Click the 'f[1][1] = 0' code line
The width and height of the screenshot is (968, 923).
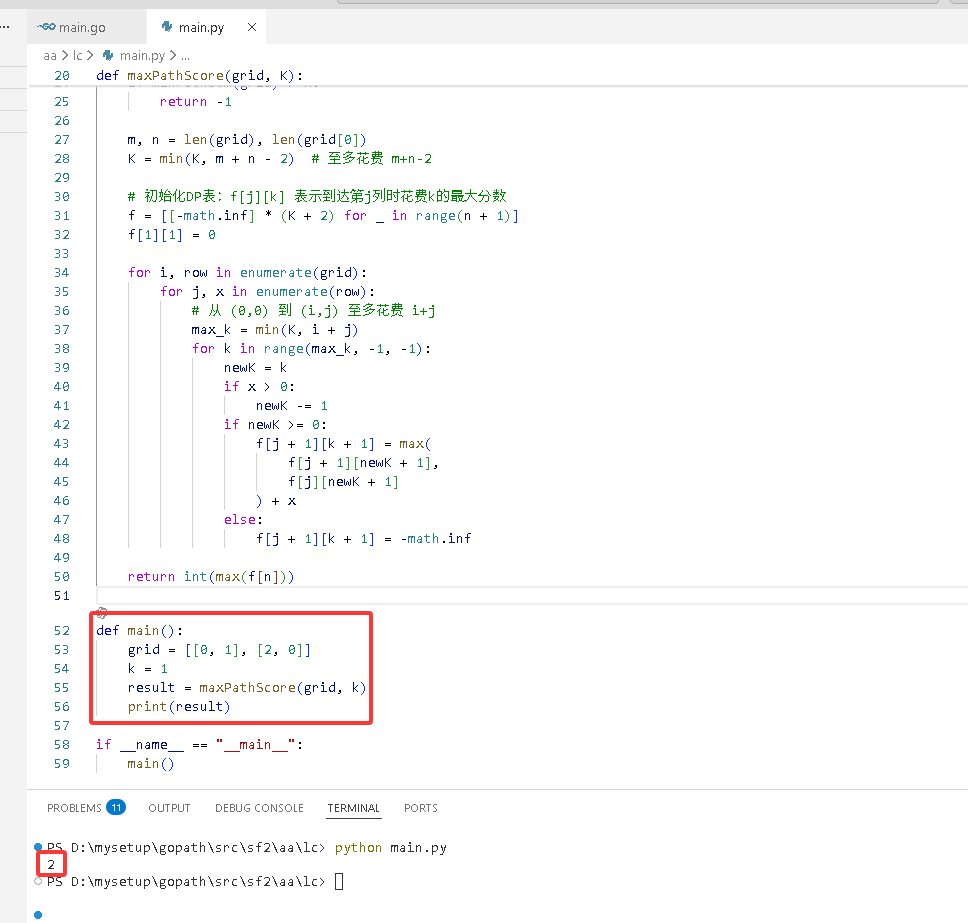[x=172, y=235]
